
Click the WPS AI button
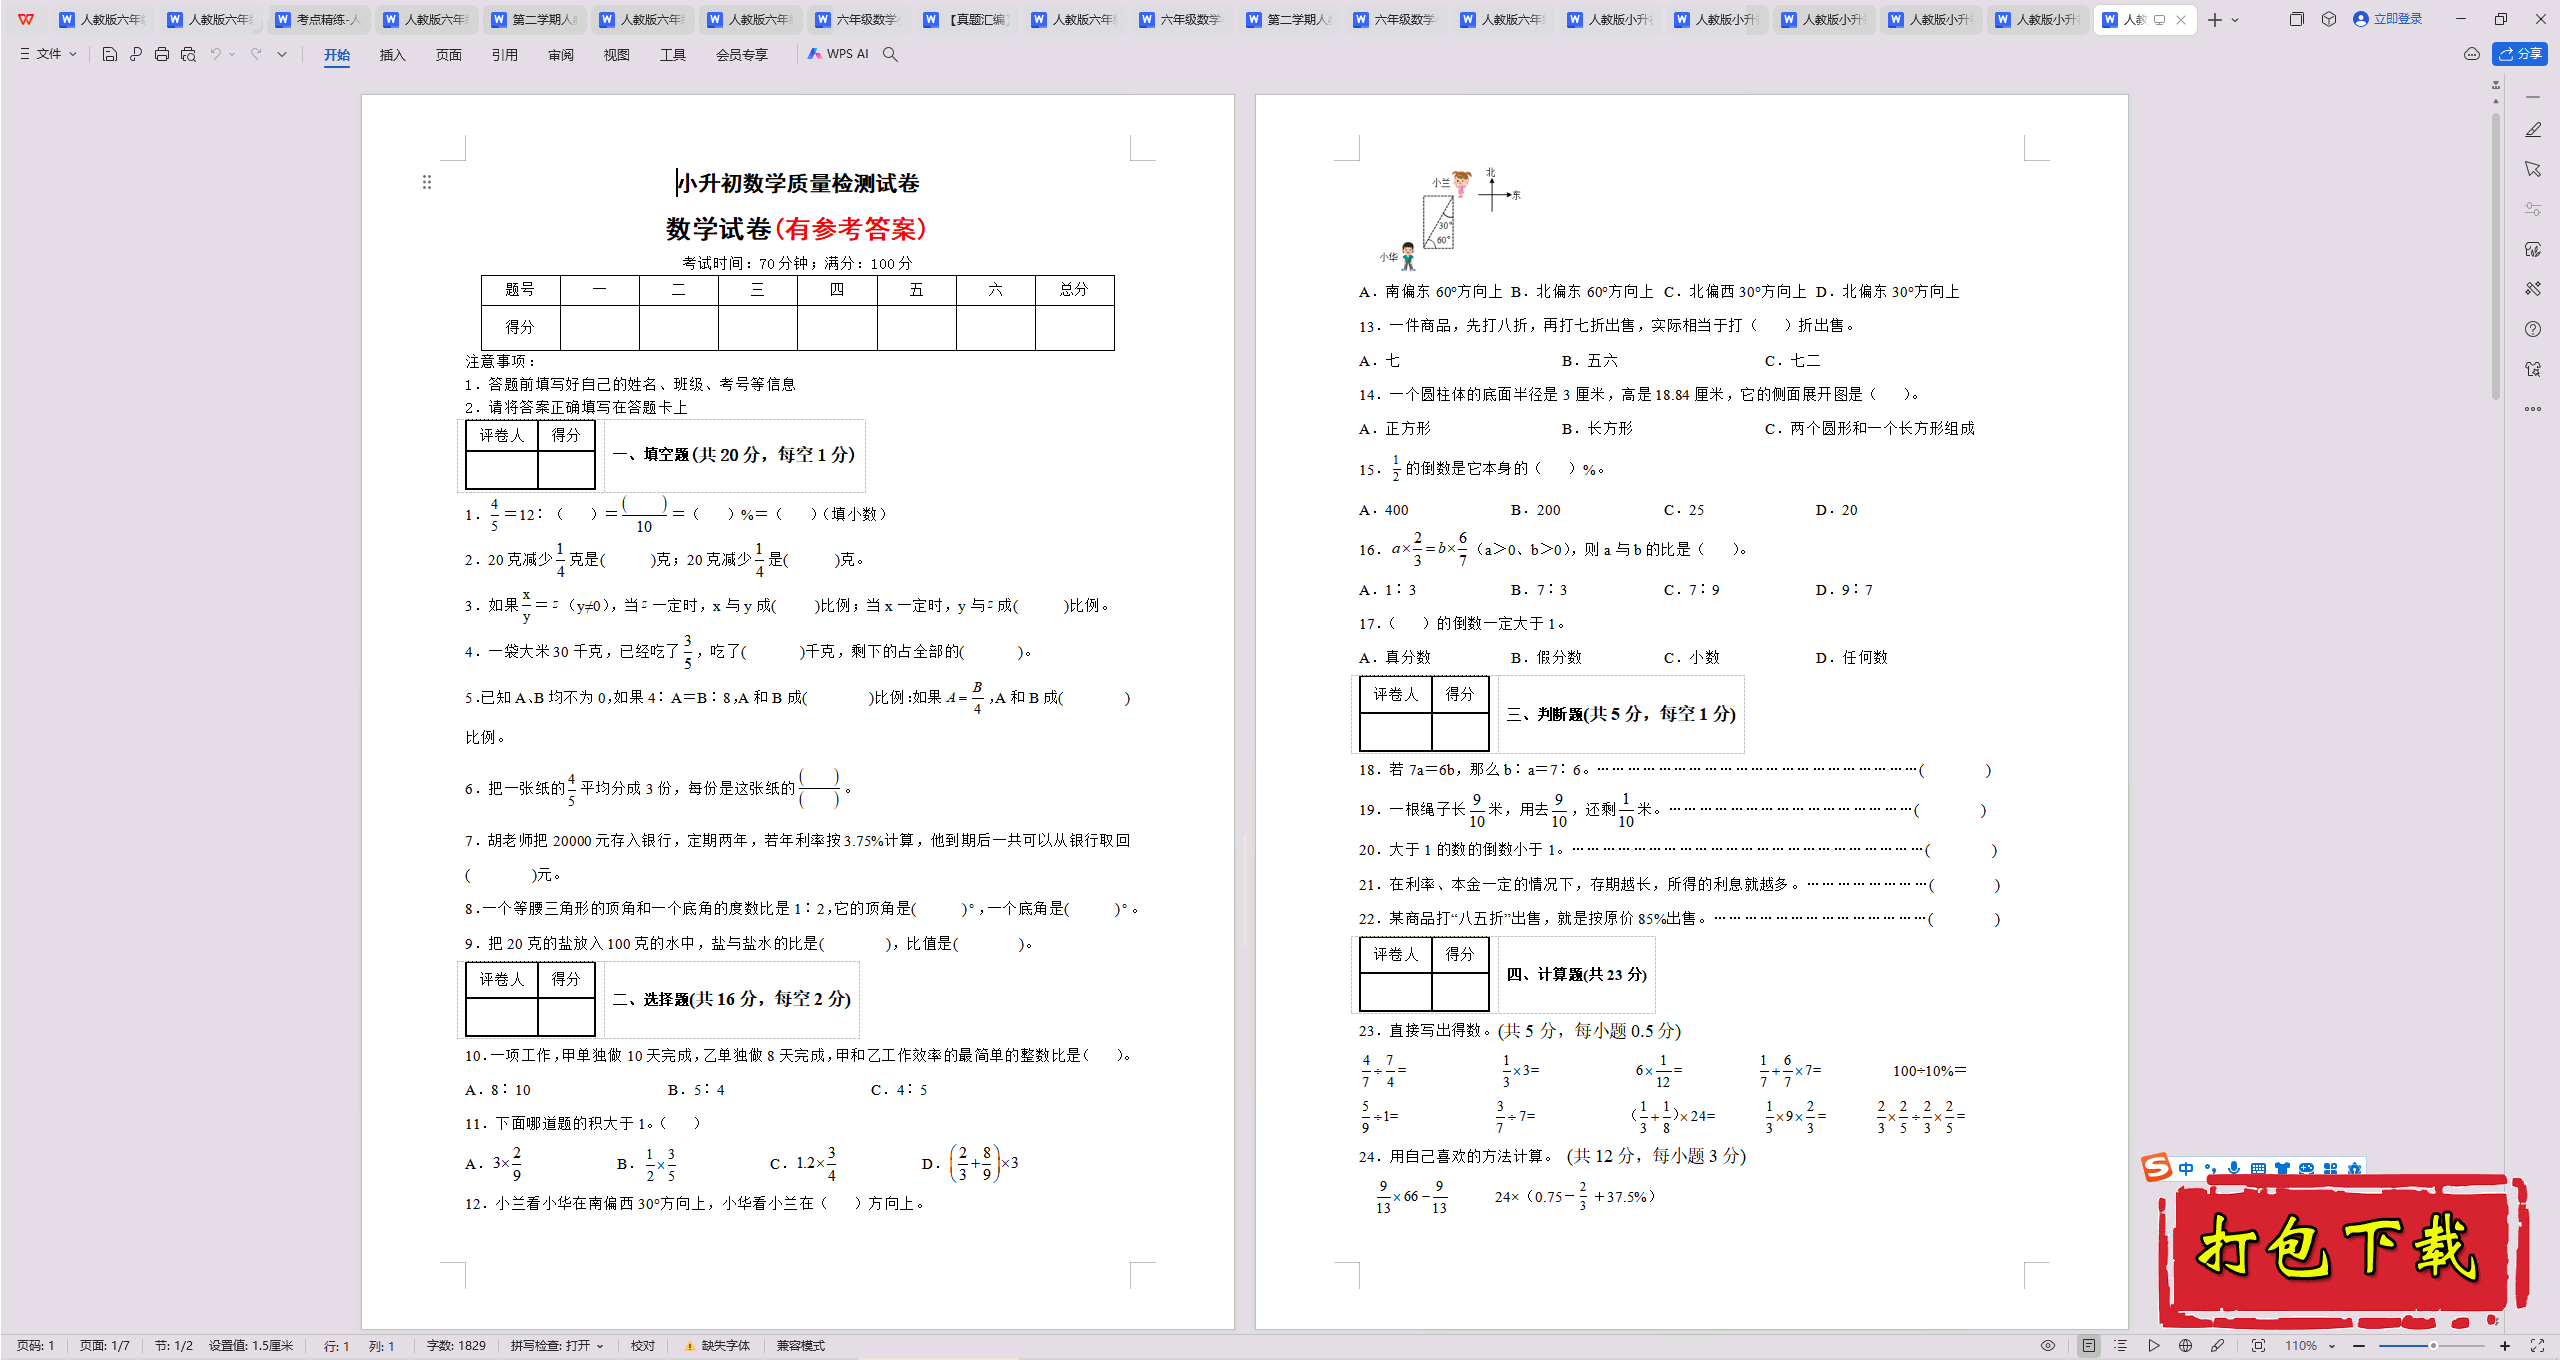[x=838, y=54]
